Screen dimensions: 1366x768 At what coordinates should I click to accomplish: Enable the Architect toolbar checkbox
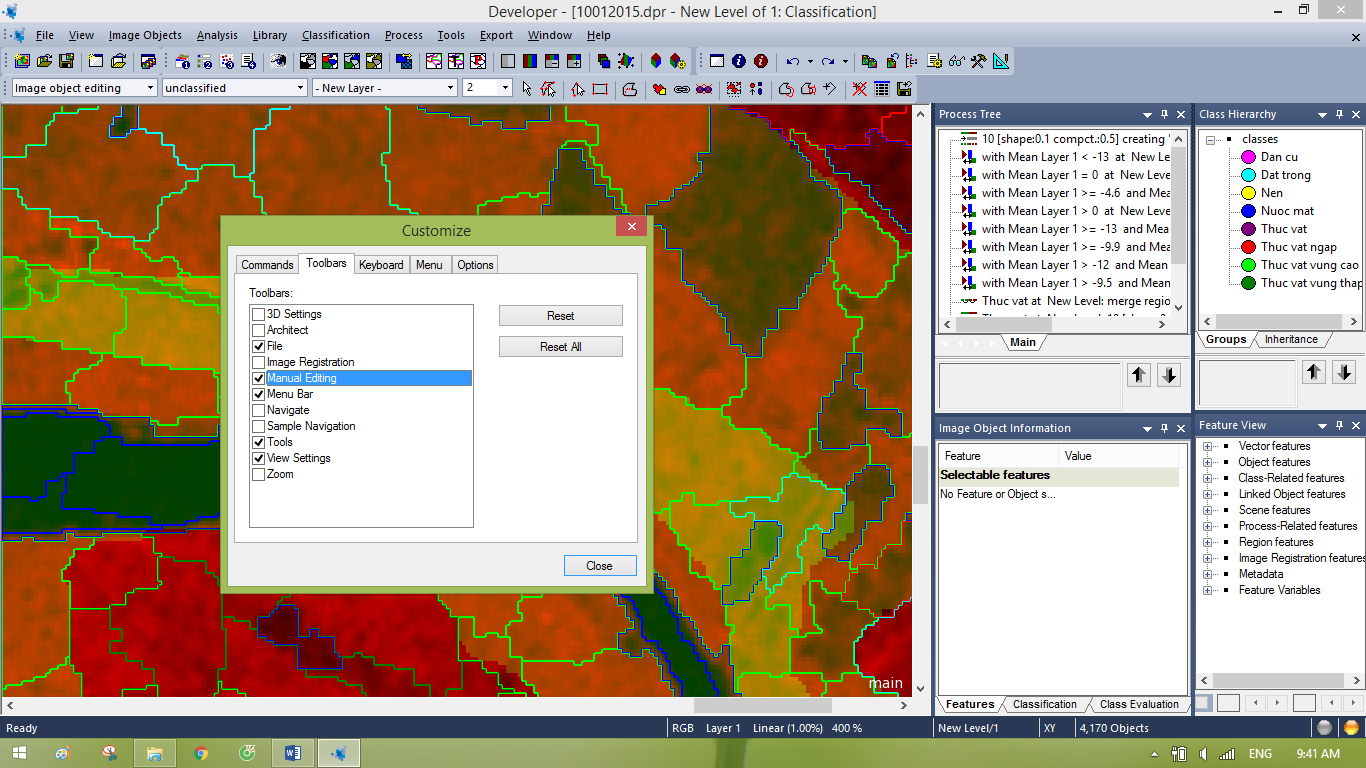(x=259, y=330)
